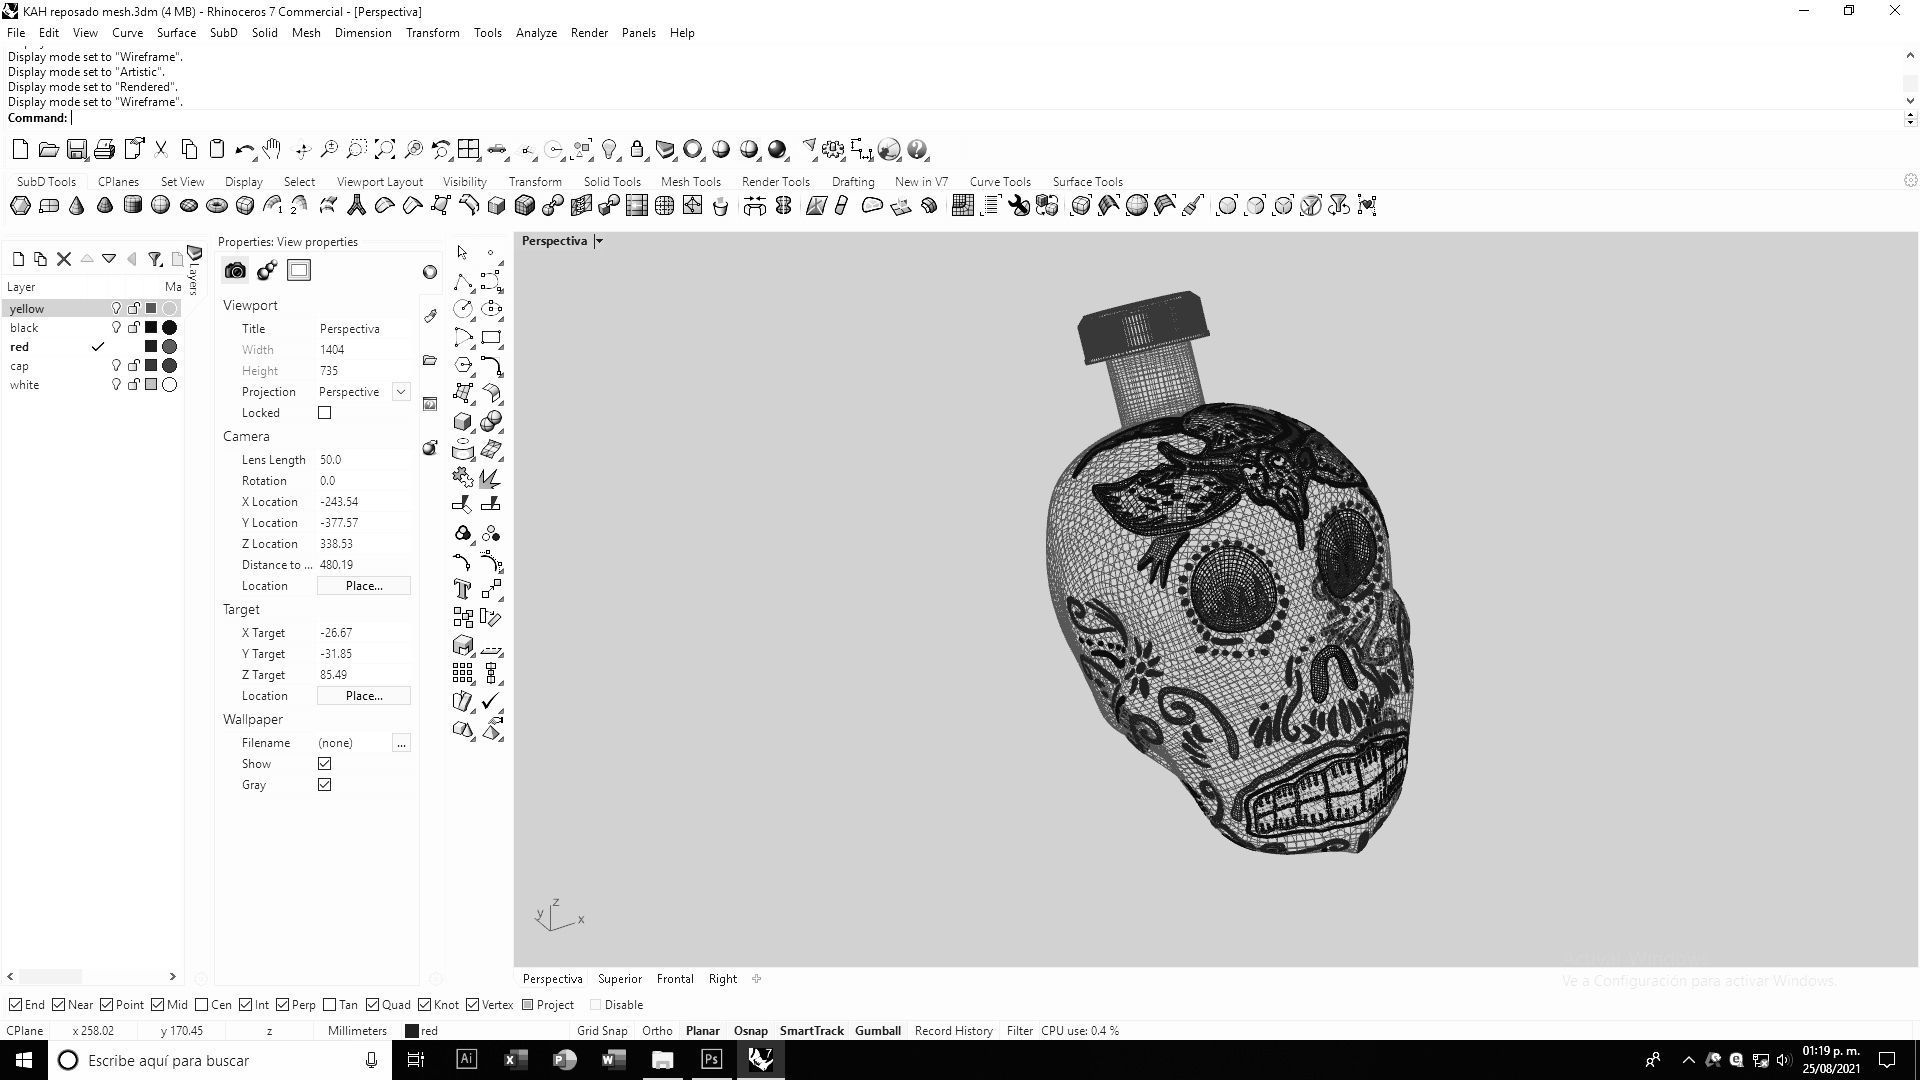Click the Windows Start button
The height and width of the screenshot is (1080, 1920).
coord(24,1060)
